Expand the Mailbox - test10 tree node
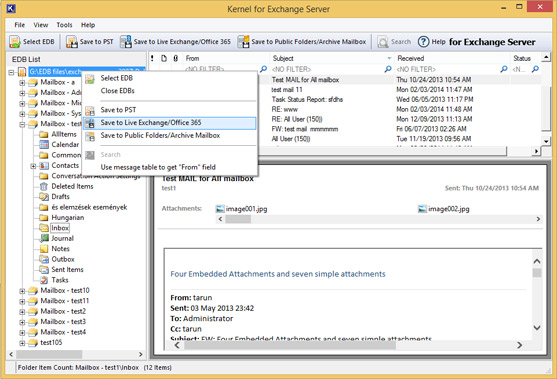The height and width of the screenshot is (379, 557). click(x=22, y=291)
